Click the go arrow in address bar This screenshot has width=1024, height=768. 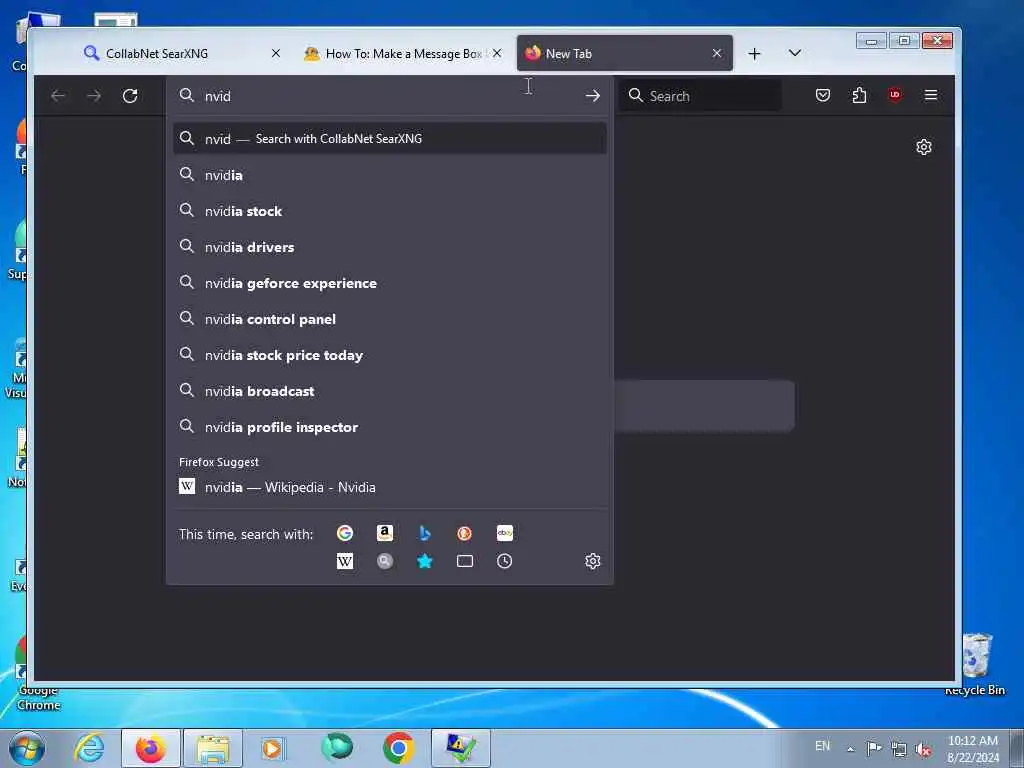592,96
